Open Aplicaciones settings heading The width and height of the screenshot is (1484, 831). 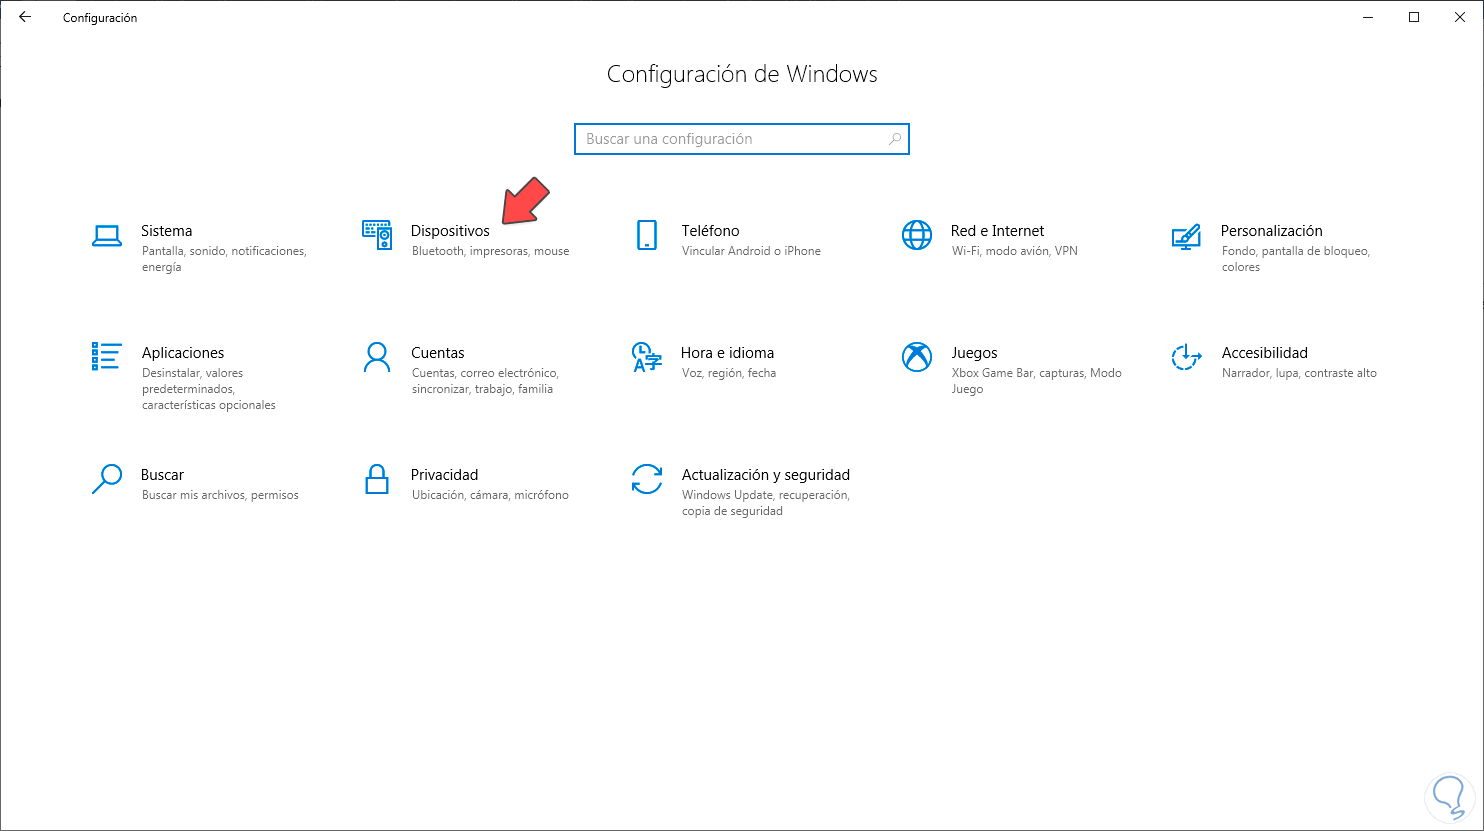[183, 353]
